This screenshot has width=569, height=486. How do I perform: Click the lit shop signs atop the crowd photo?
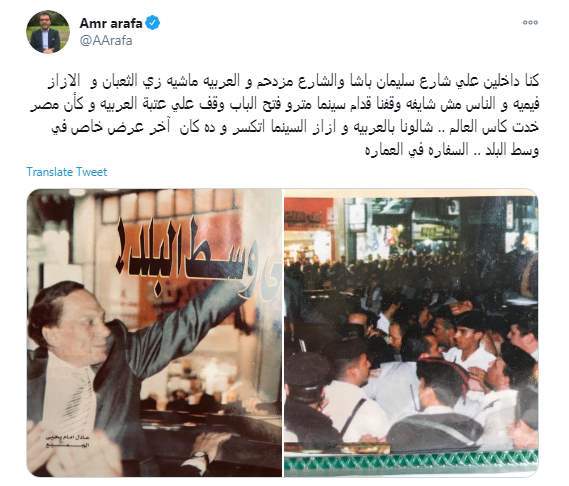click(434, 229)
